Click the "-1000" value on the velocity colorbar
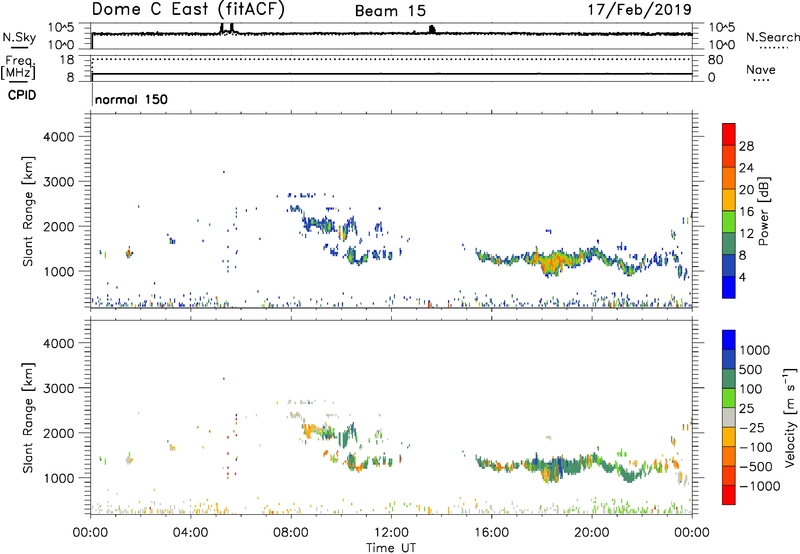The height and width of the screenshot is (554, 800). pyautogui.click(x=759, y=486)
